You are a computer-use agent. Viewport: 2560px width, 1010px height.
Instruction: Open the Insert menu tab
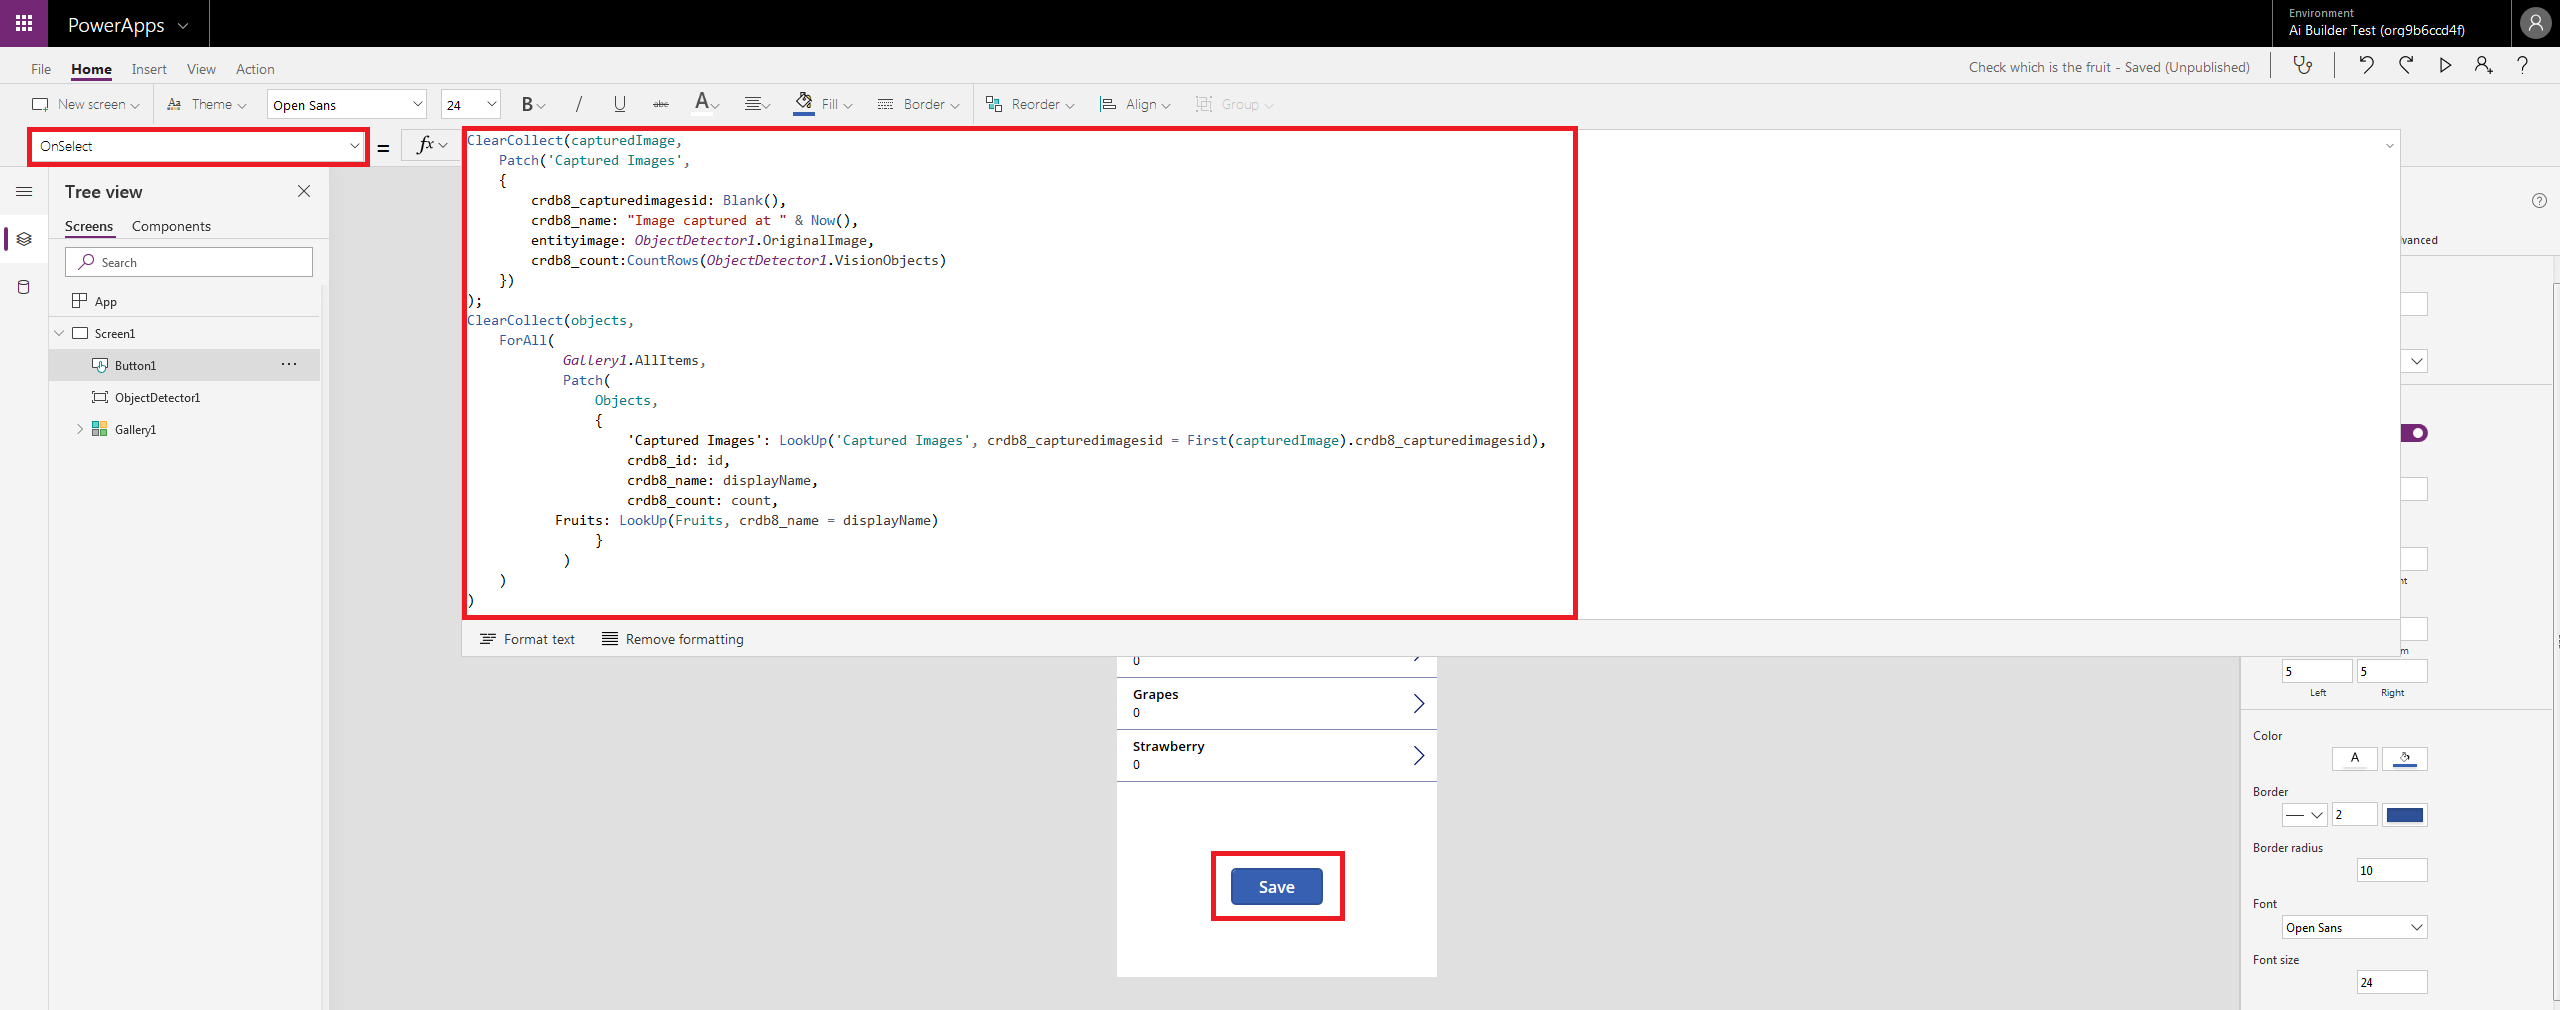149,69
